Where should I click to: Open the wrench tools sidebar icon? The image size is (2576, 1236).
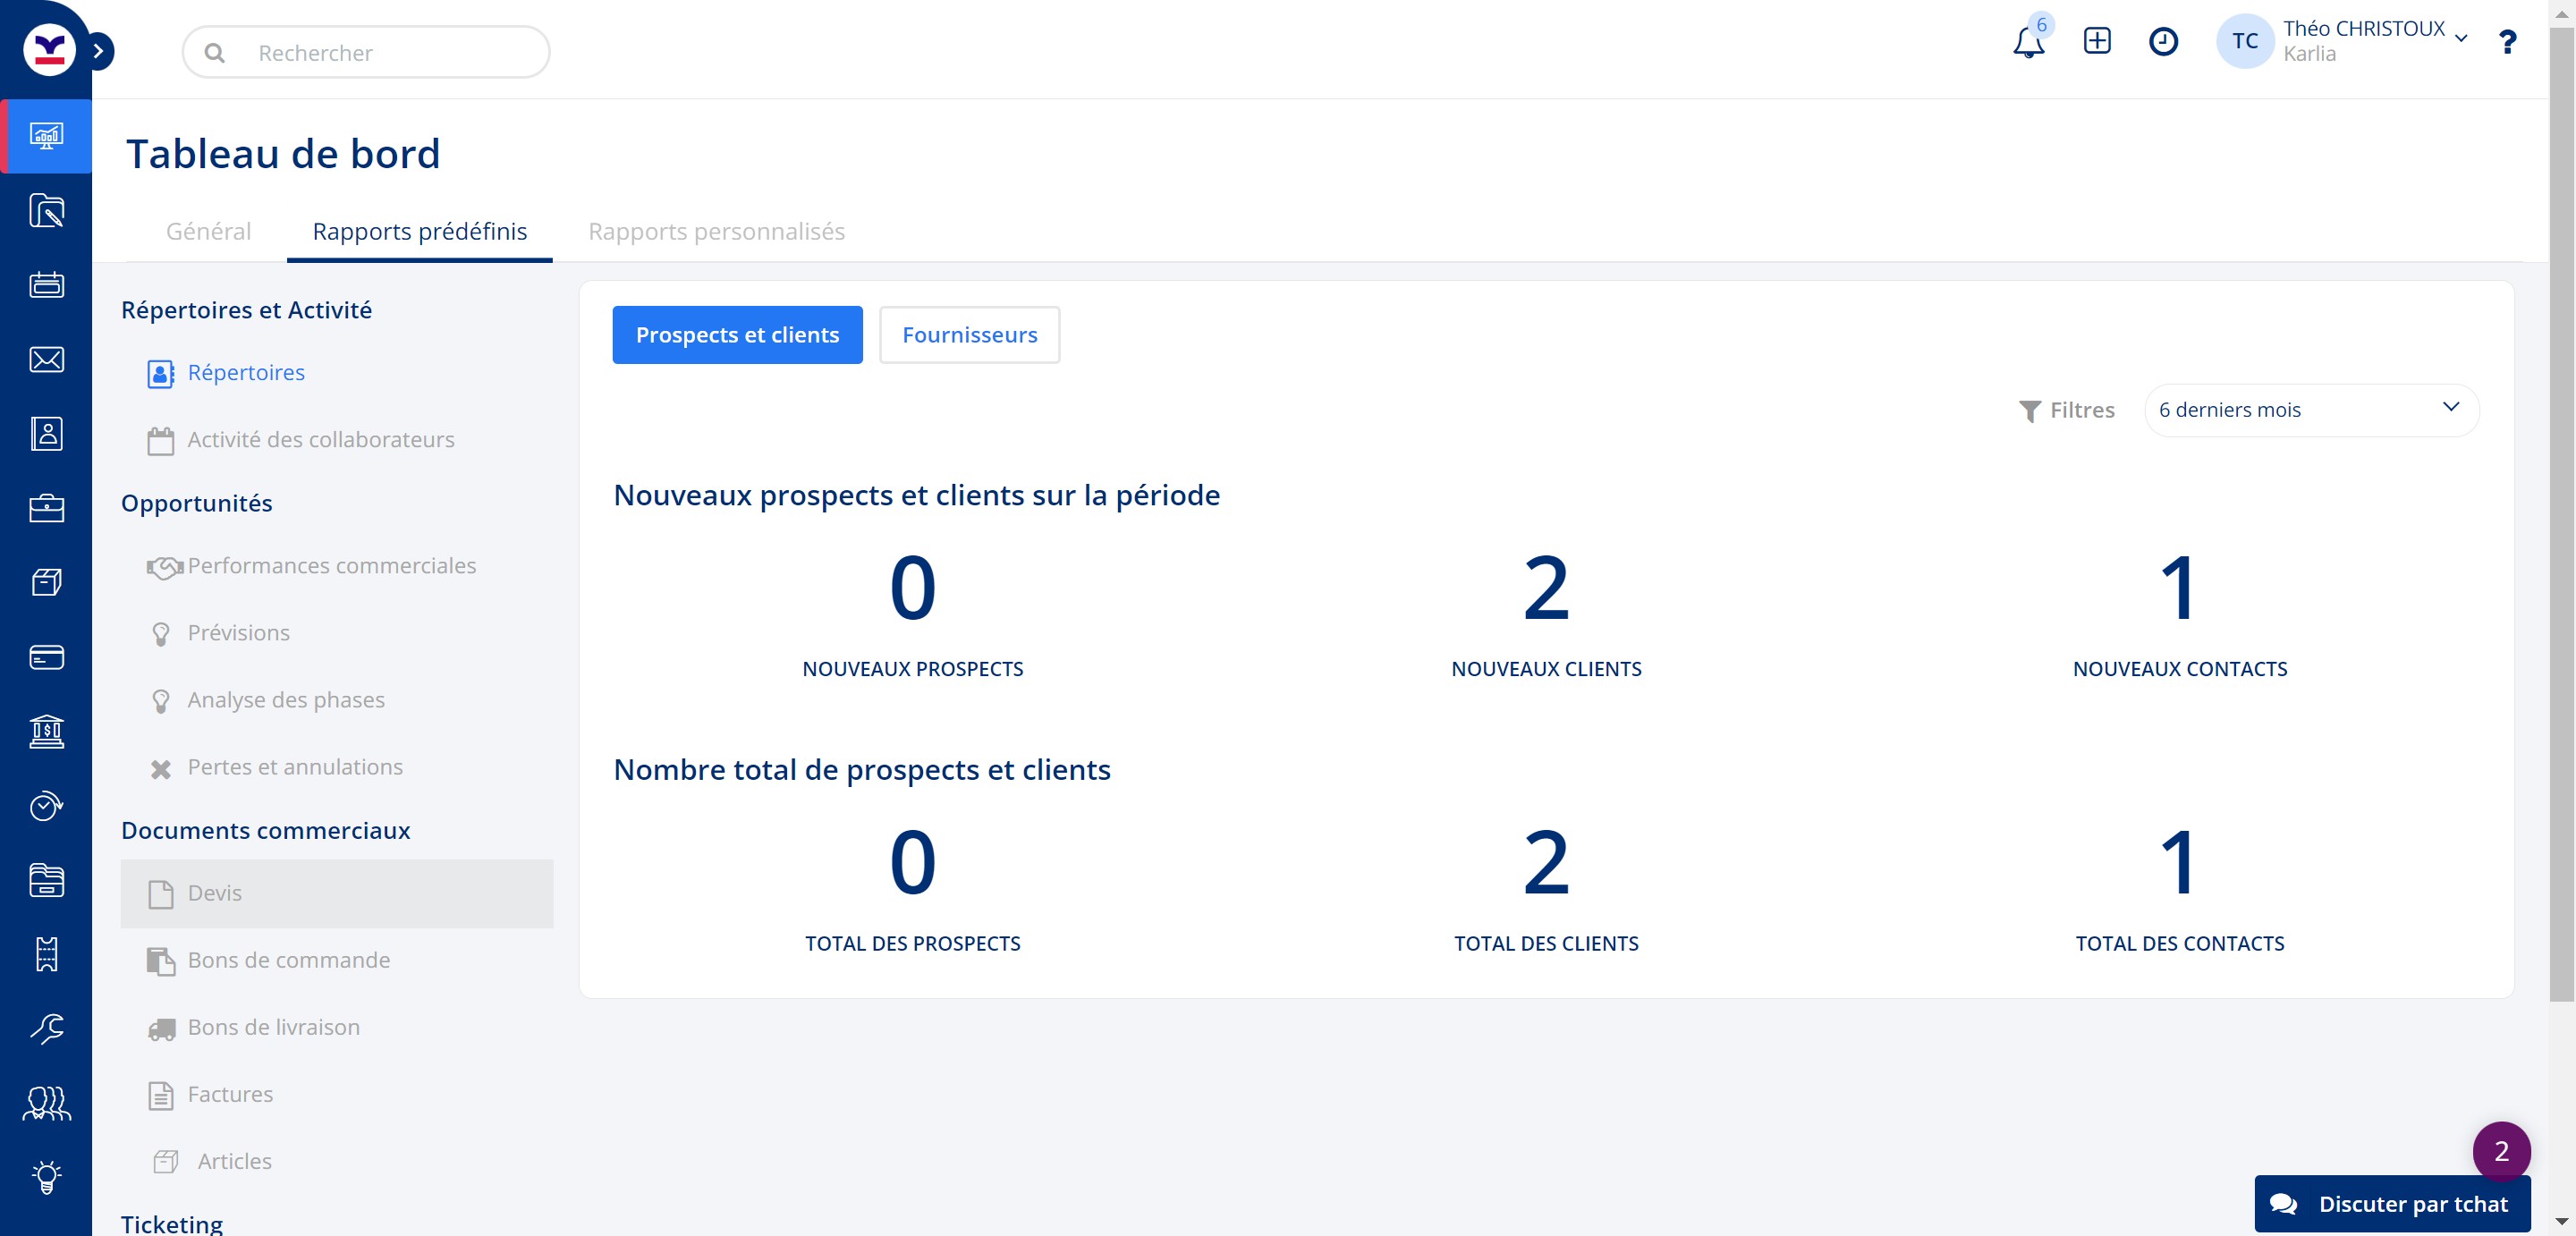[x=46, y=1028]
